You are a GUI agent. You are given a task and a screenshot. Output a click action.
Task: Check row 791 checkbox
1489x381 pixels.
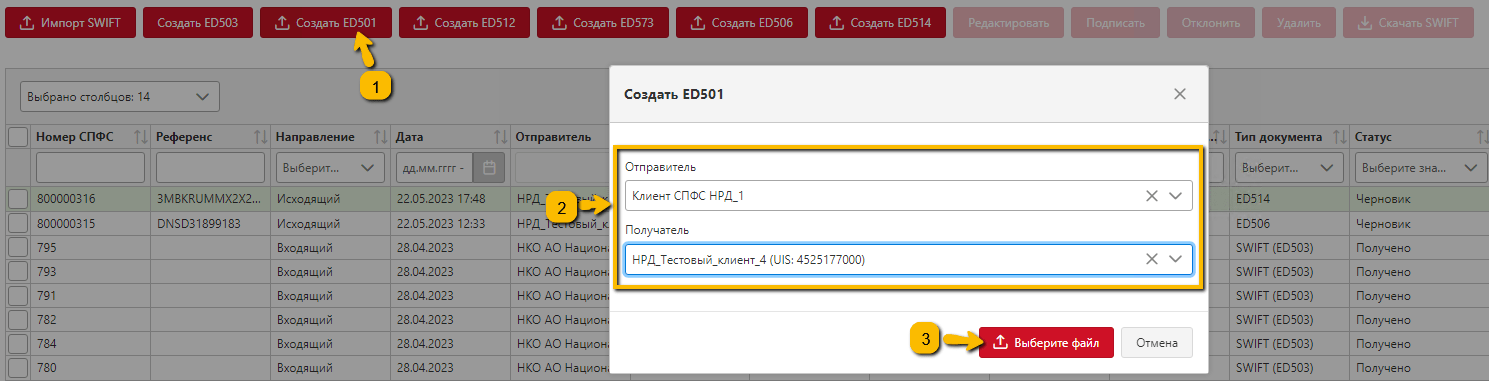point(18,296)
